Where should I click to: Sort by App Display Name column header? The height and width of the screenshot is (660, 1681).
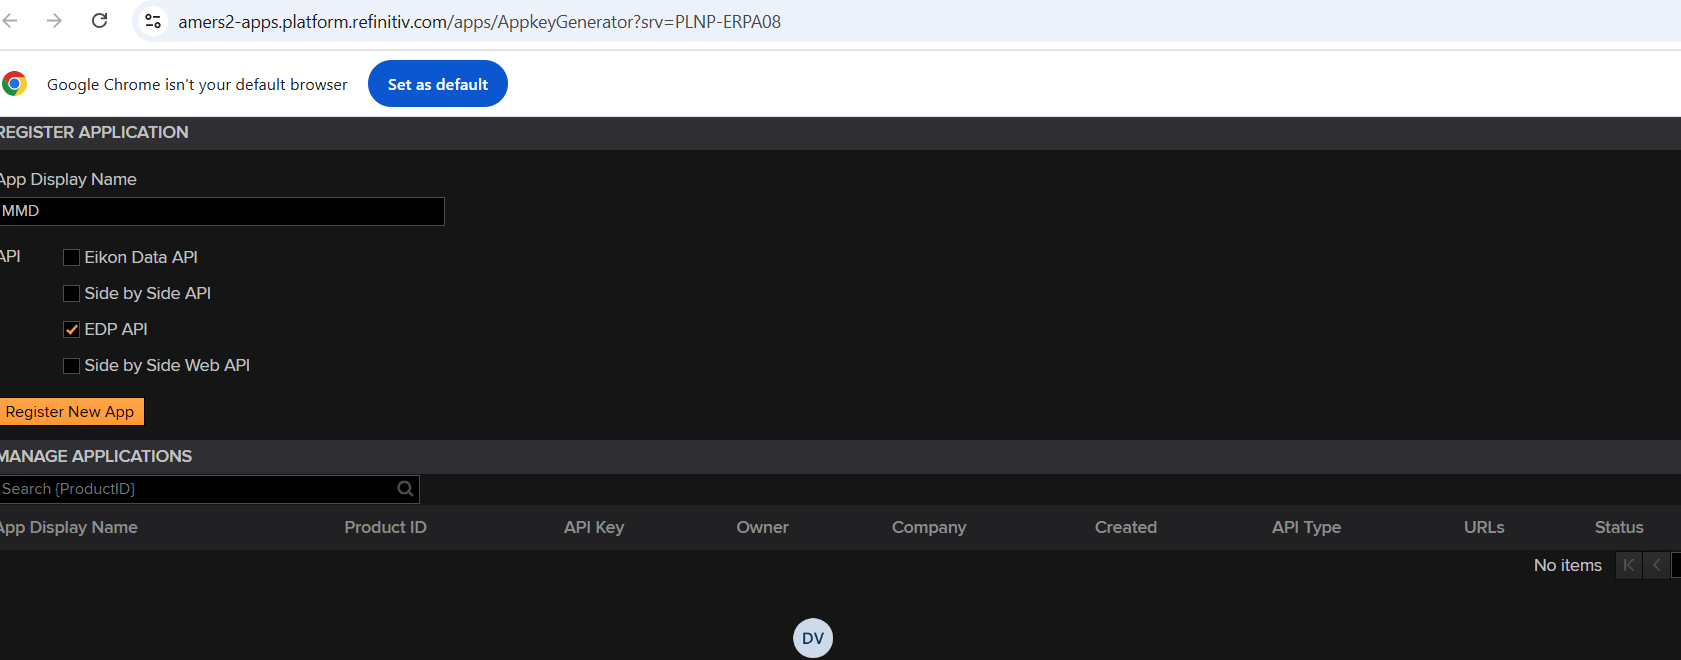68,527
